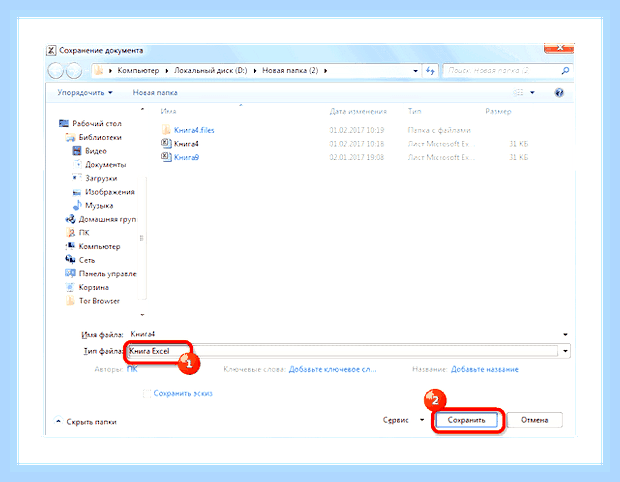Click the Книга4.files folder icon
The height and width of the screenshot is (482, 620).
coord(166,130)
